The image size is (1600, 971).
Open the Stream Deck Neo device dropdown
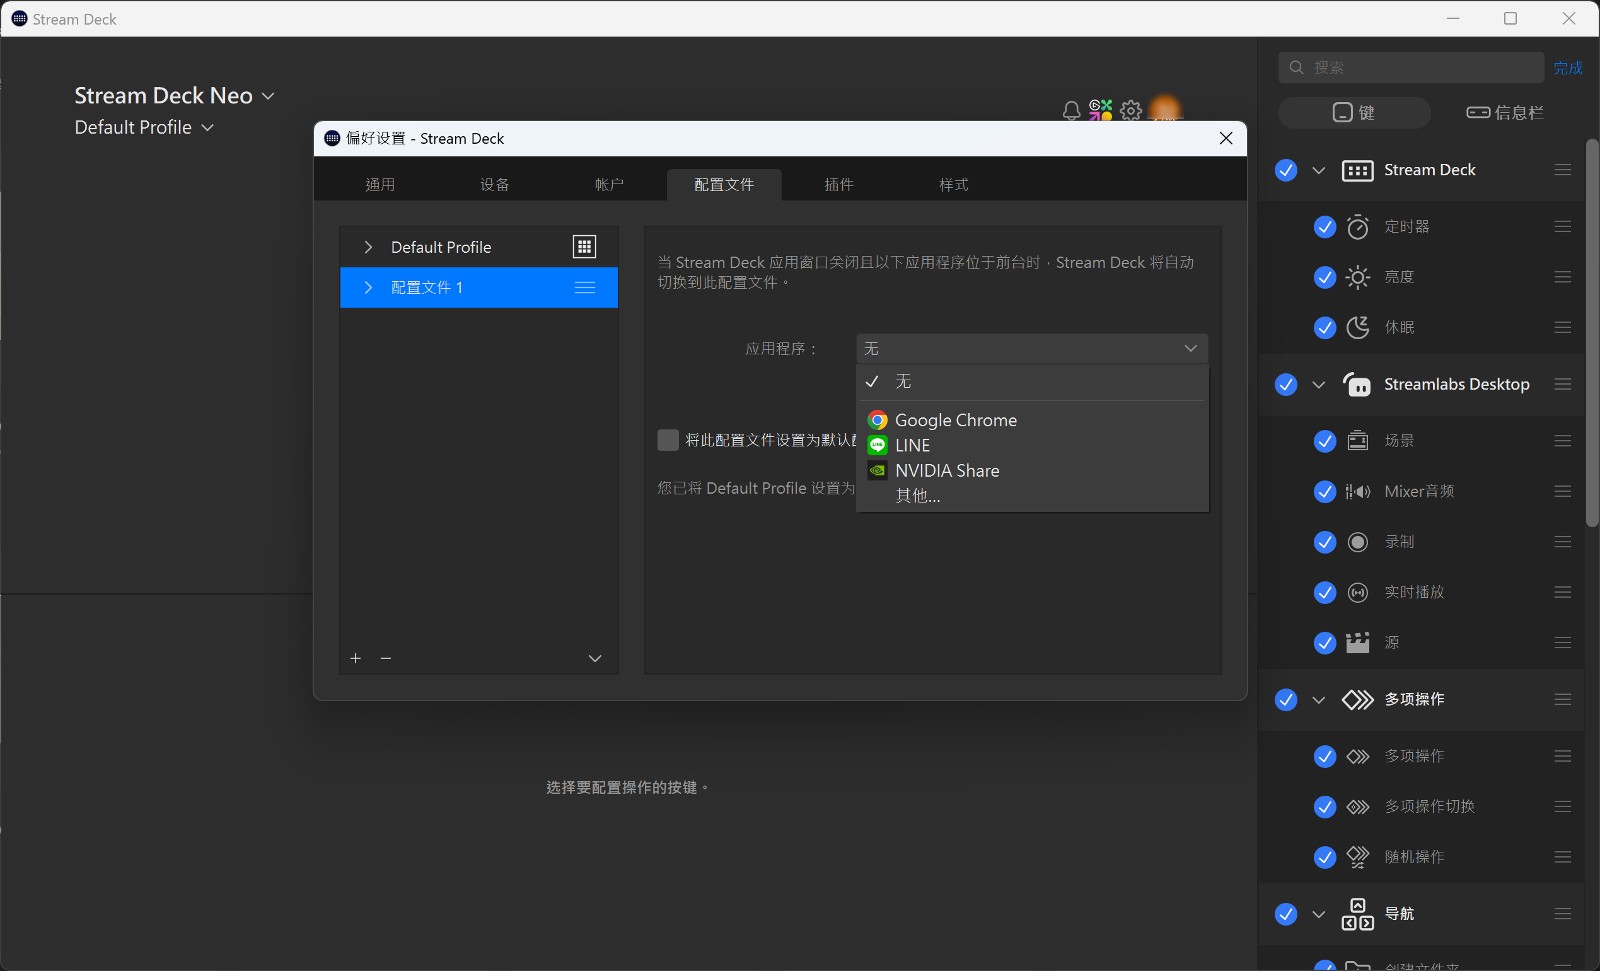tap(174, 96)
